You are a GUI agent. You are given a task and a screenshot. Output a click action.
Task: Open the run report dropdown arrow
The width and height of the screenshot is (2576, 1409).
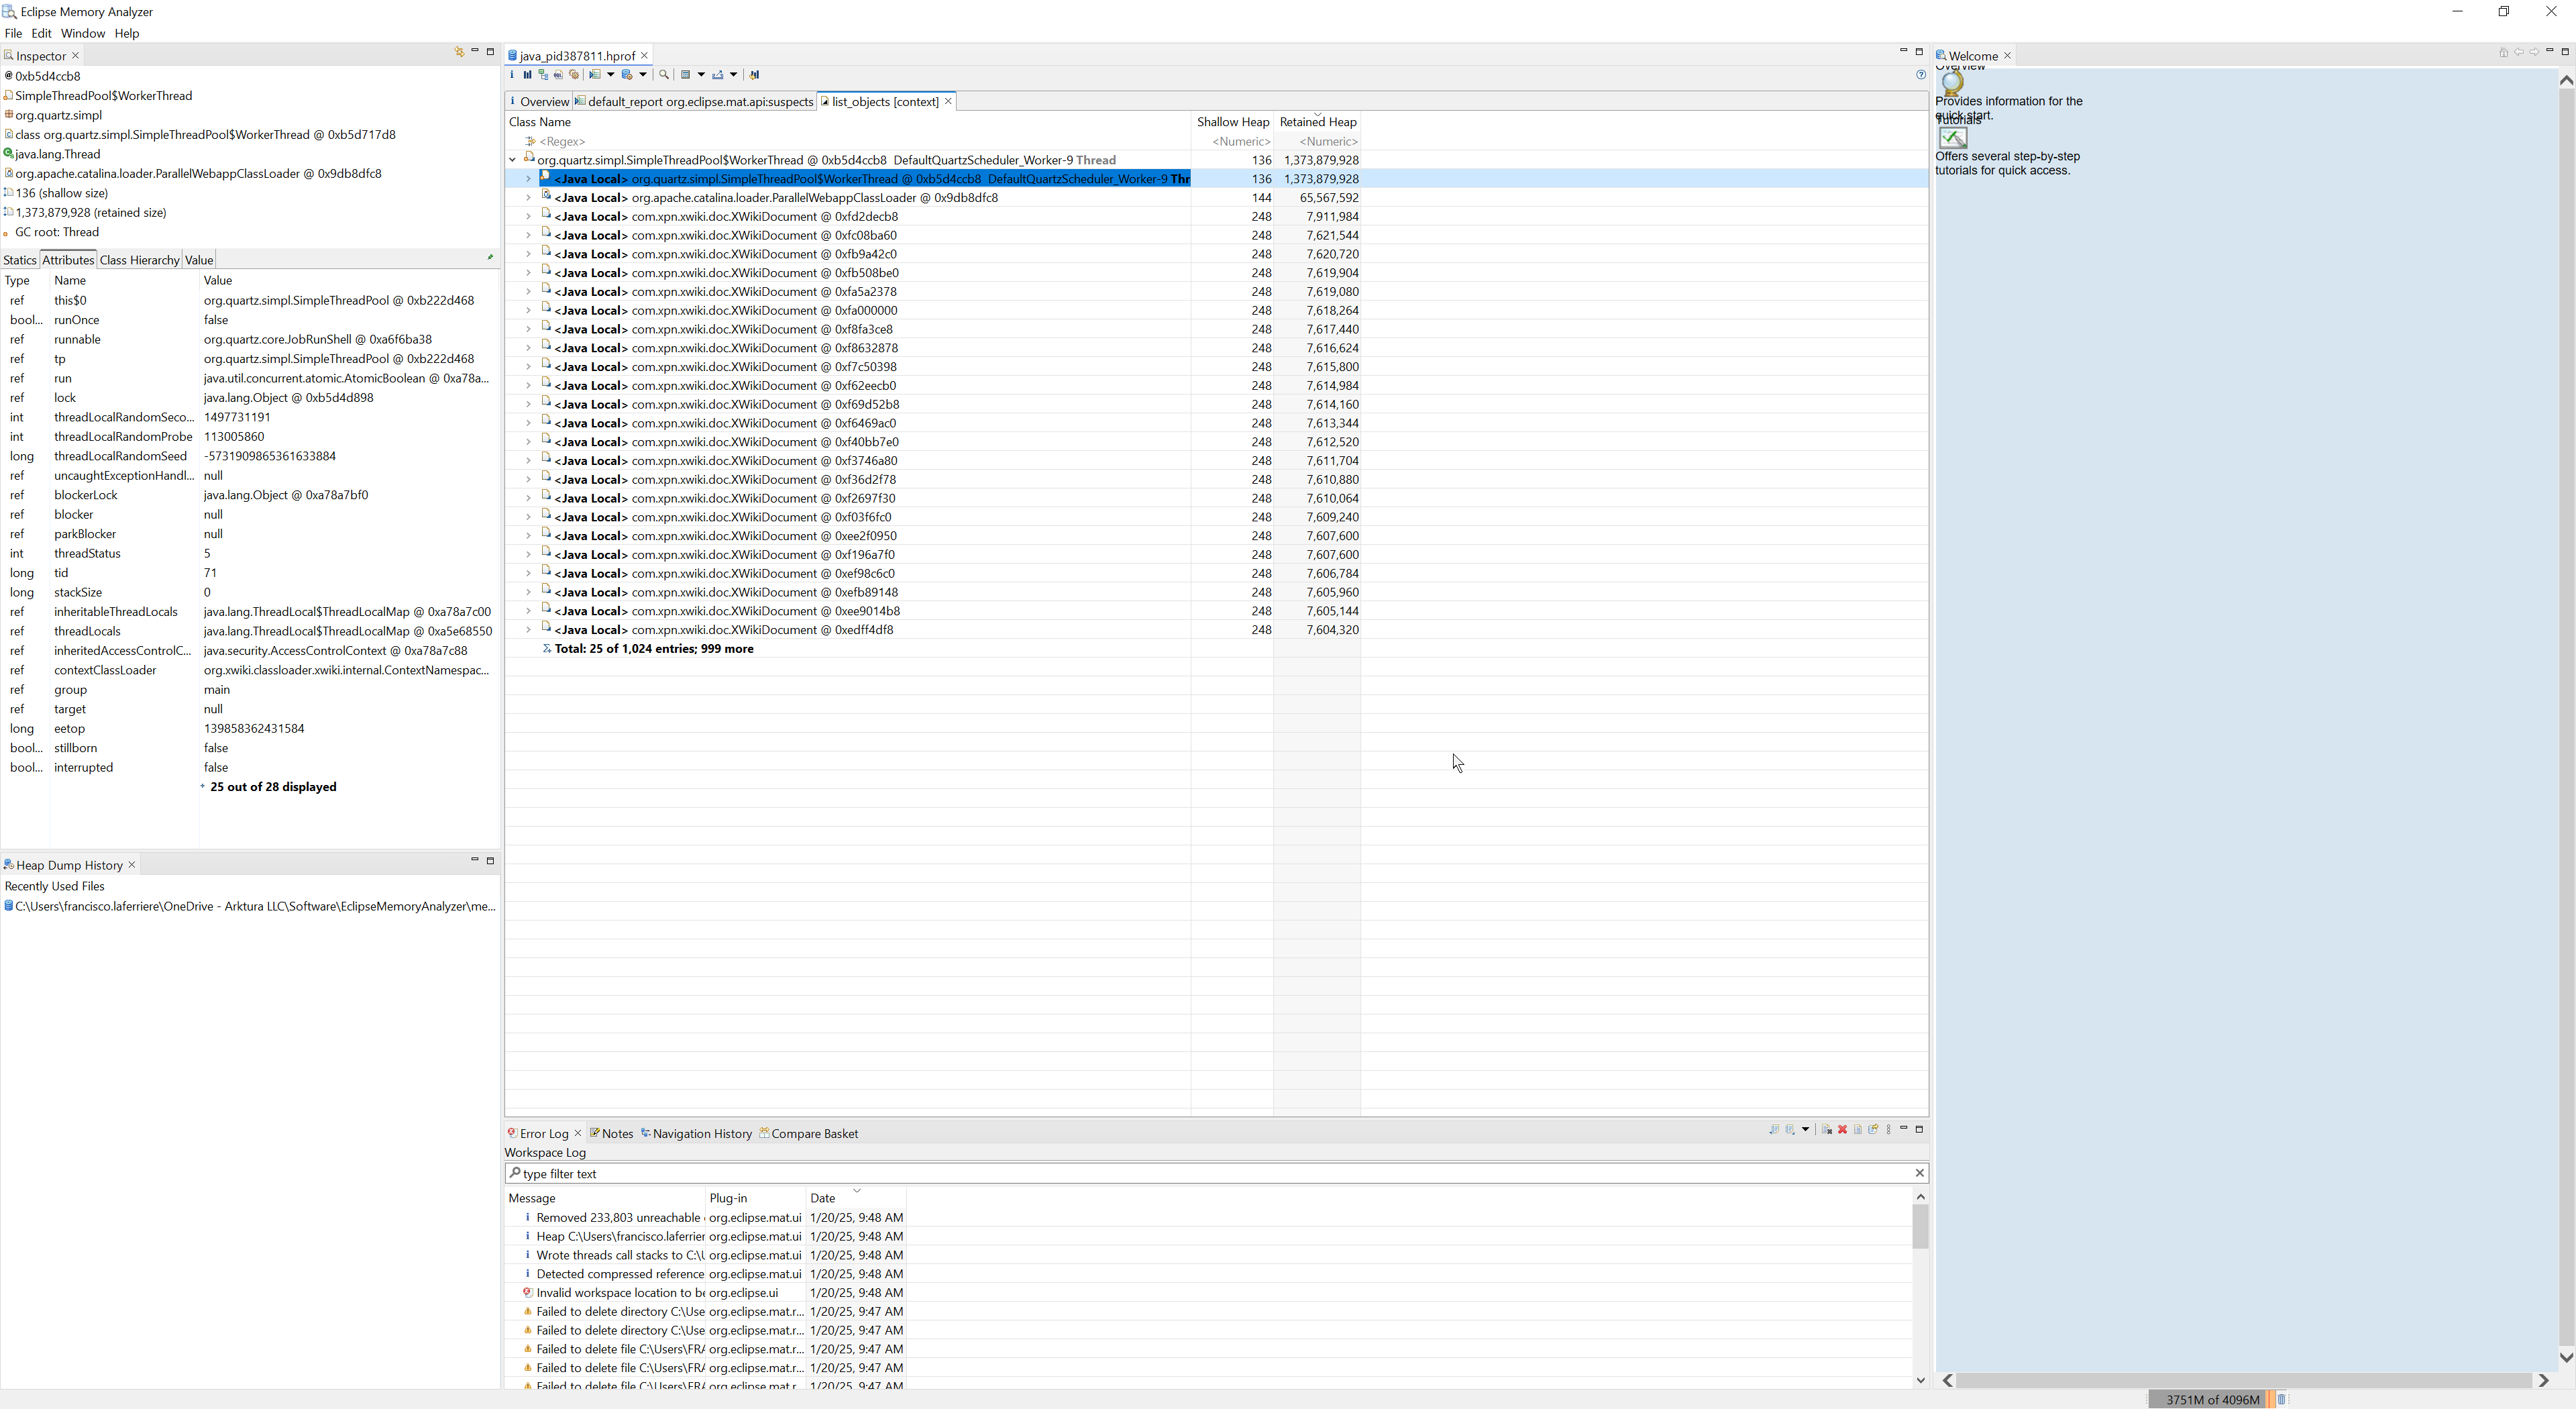pyautogui.click(x=611, y=75)
